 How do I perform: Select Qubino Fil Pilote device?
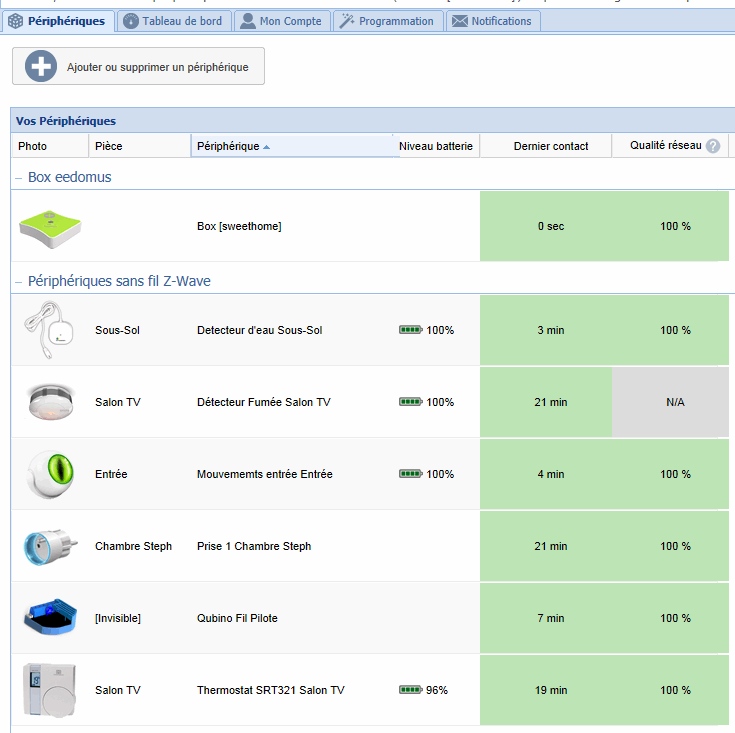click(237, 618)
